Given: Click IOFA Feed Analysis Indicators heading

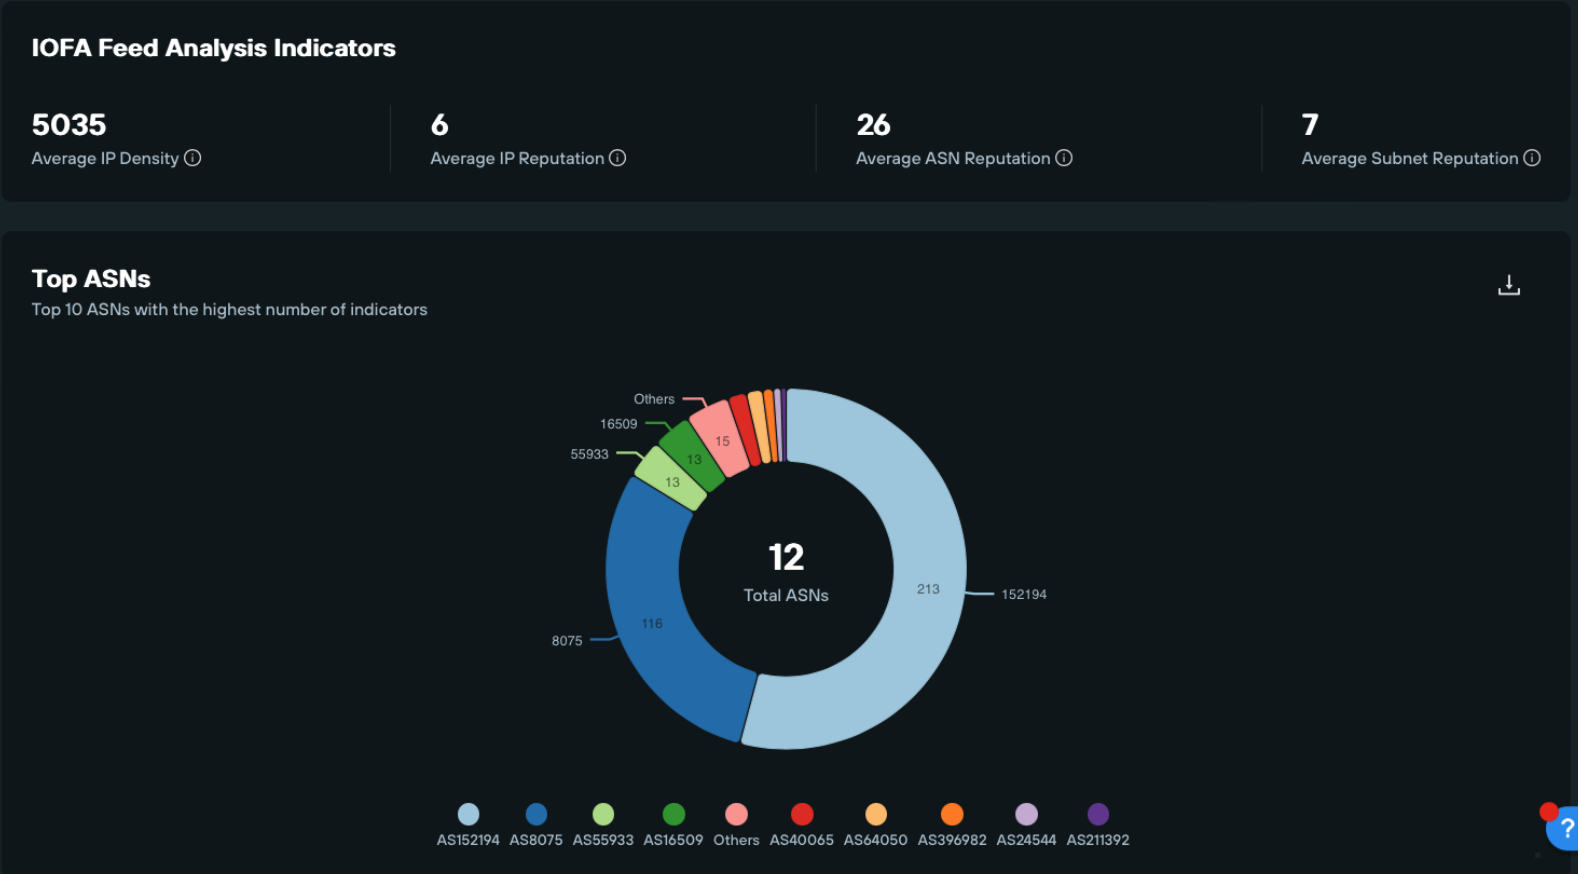Looking at the screenshot, I should [213, 48].
